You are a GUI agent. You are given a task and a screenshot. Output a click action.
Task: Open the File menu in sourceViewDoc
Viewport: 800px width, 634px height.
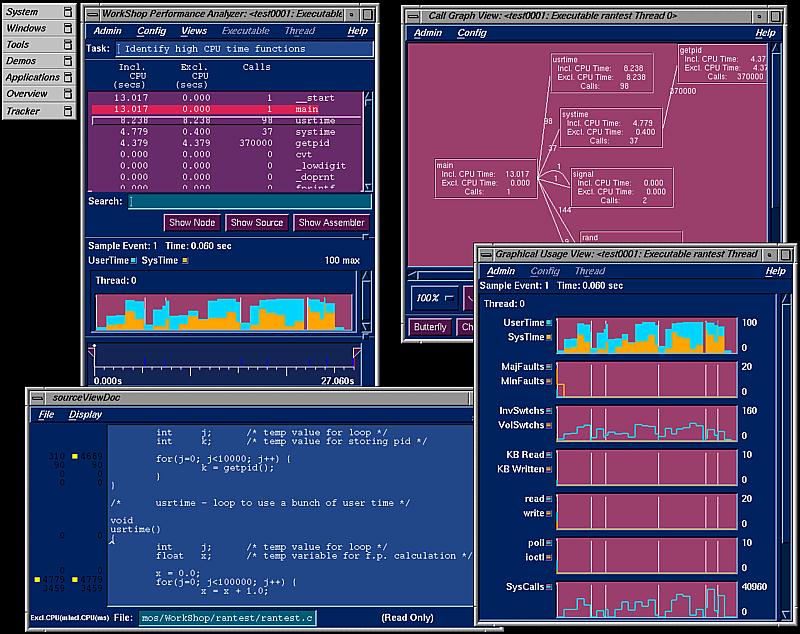(46, 414)
